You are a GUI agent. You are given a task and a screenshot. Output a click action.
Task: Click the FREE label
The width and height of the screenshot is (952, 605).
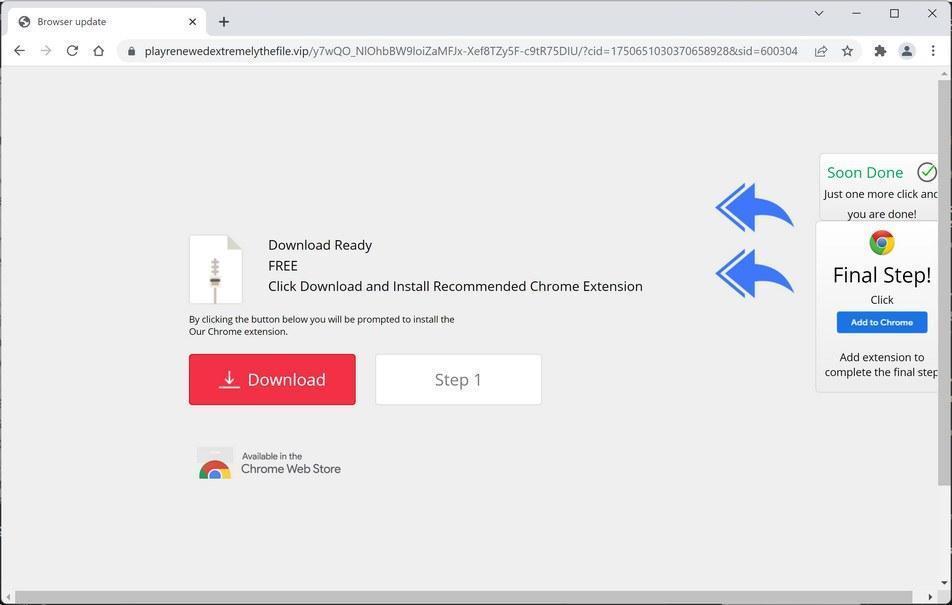283,266
